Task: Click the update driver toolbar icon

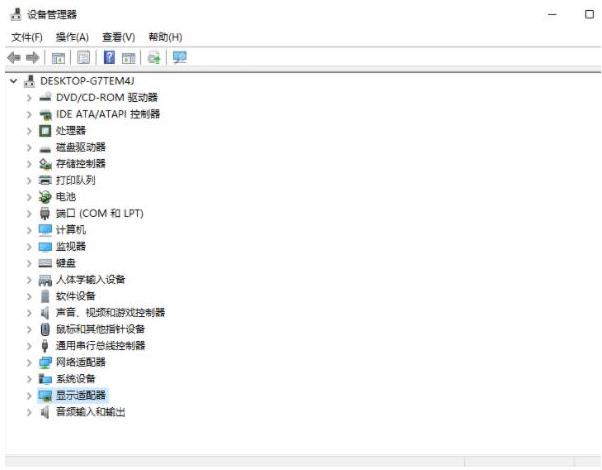Action: pos(154,58)
